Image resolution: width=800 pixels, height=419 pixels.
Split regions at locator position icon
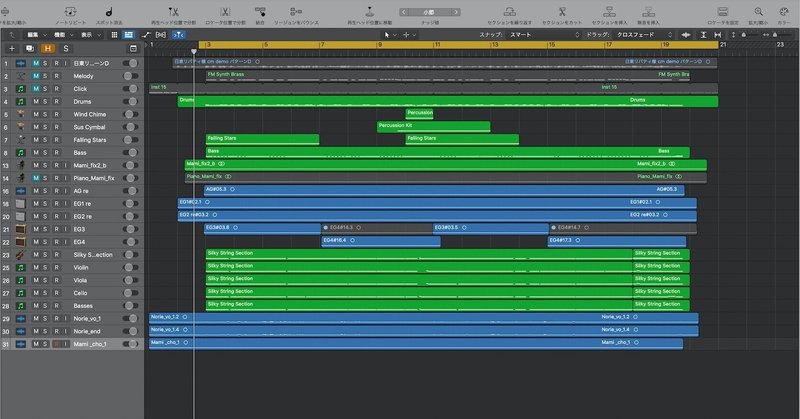pos(225,11)
